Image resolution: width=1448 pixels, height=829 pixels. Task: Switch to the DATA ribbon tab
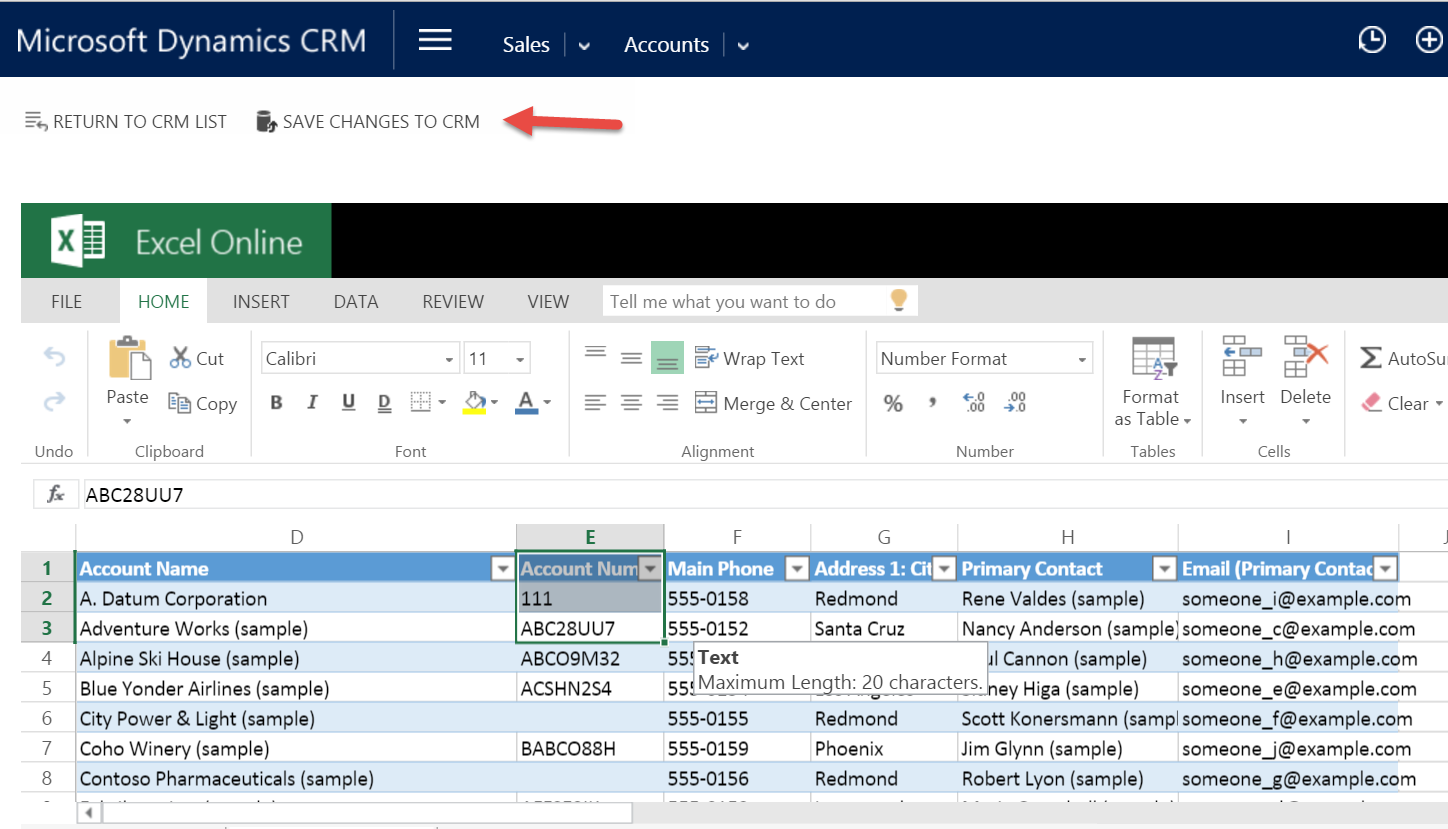pyautogui.click(x=356, y=301)
